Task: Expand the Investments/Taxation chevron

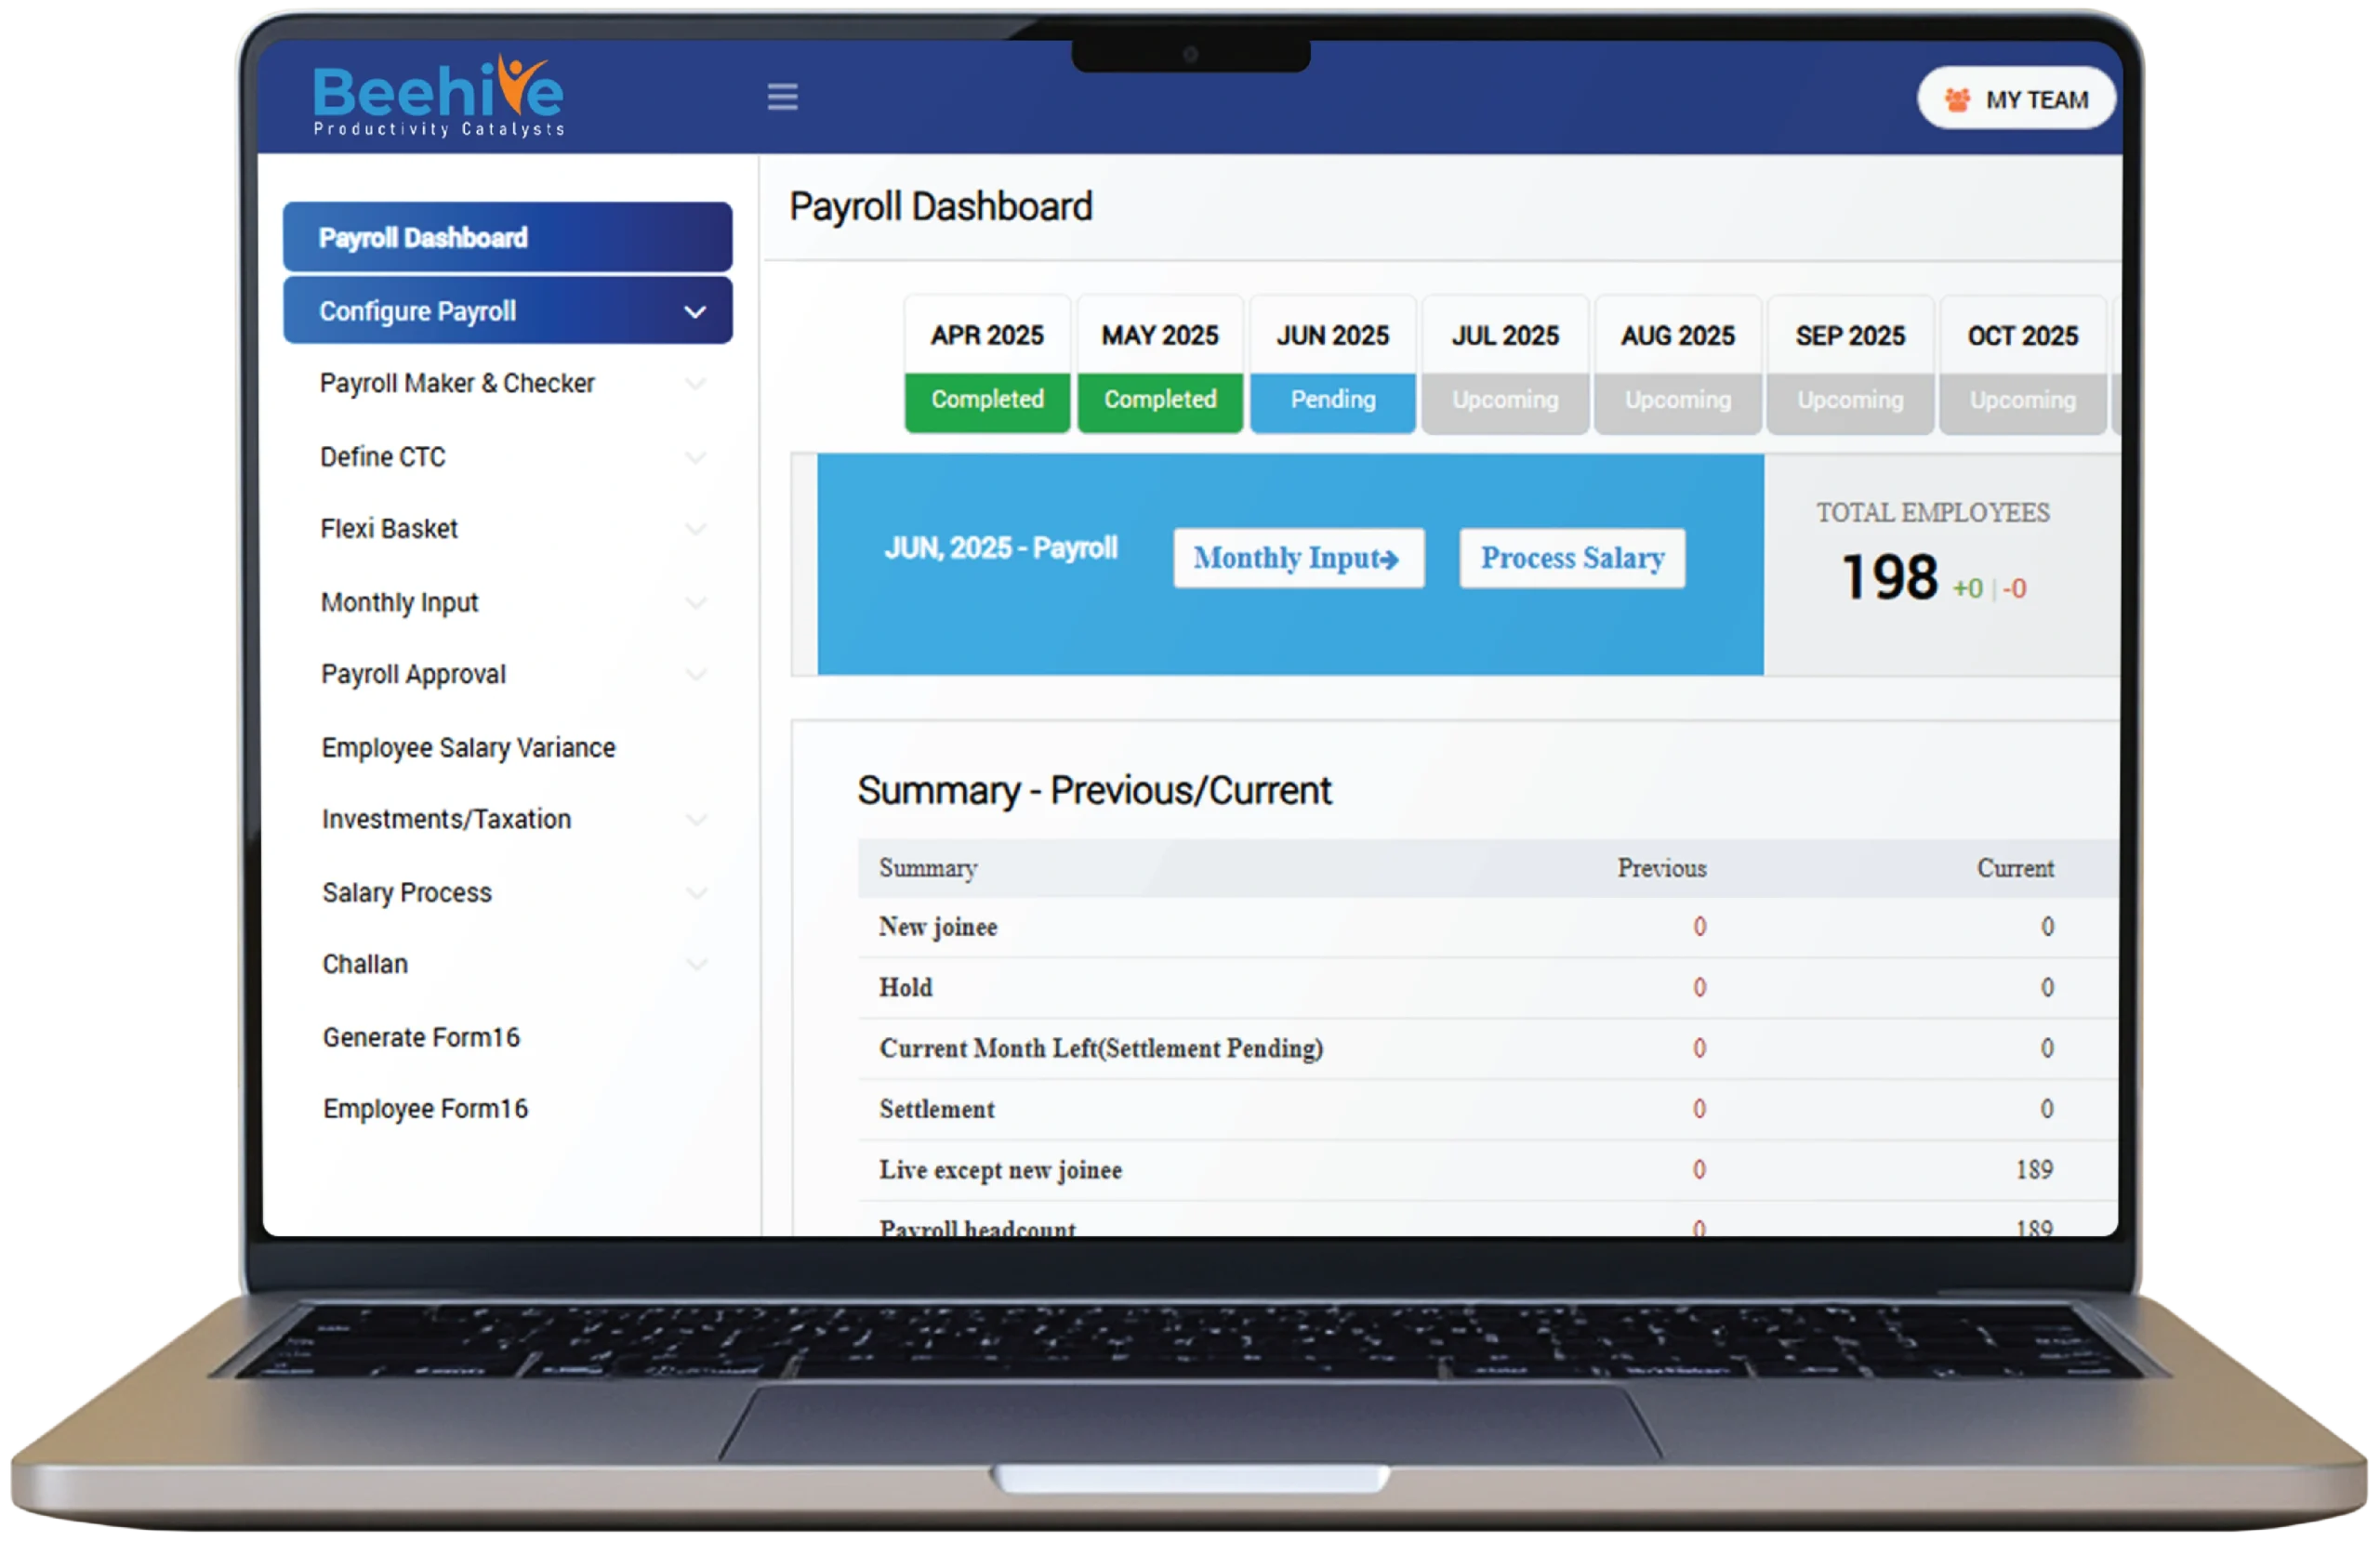Action: (x=696, y=820)
